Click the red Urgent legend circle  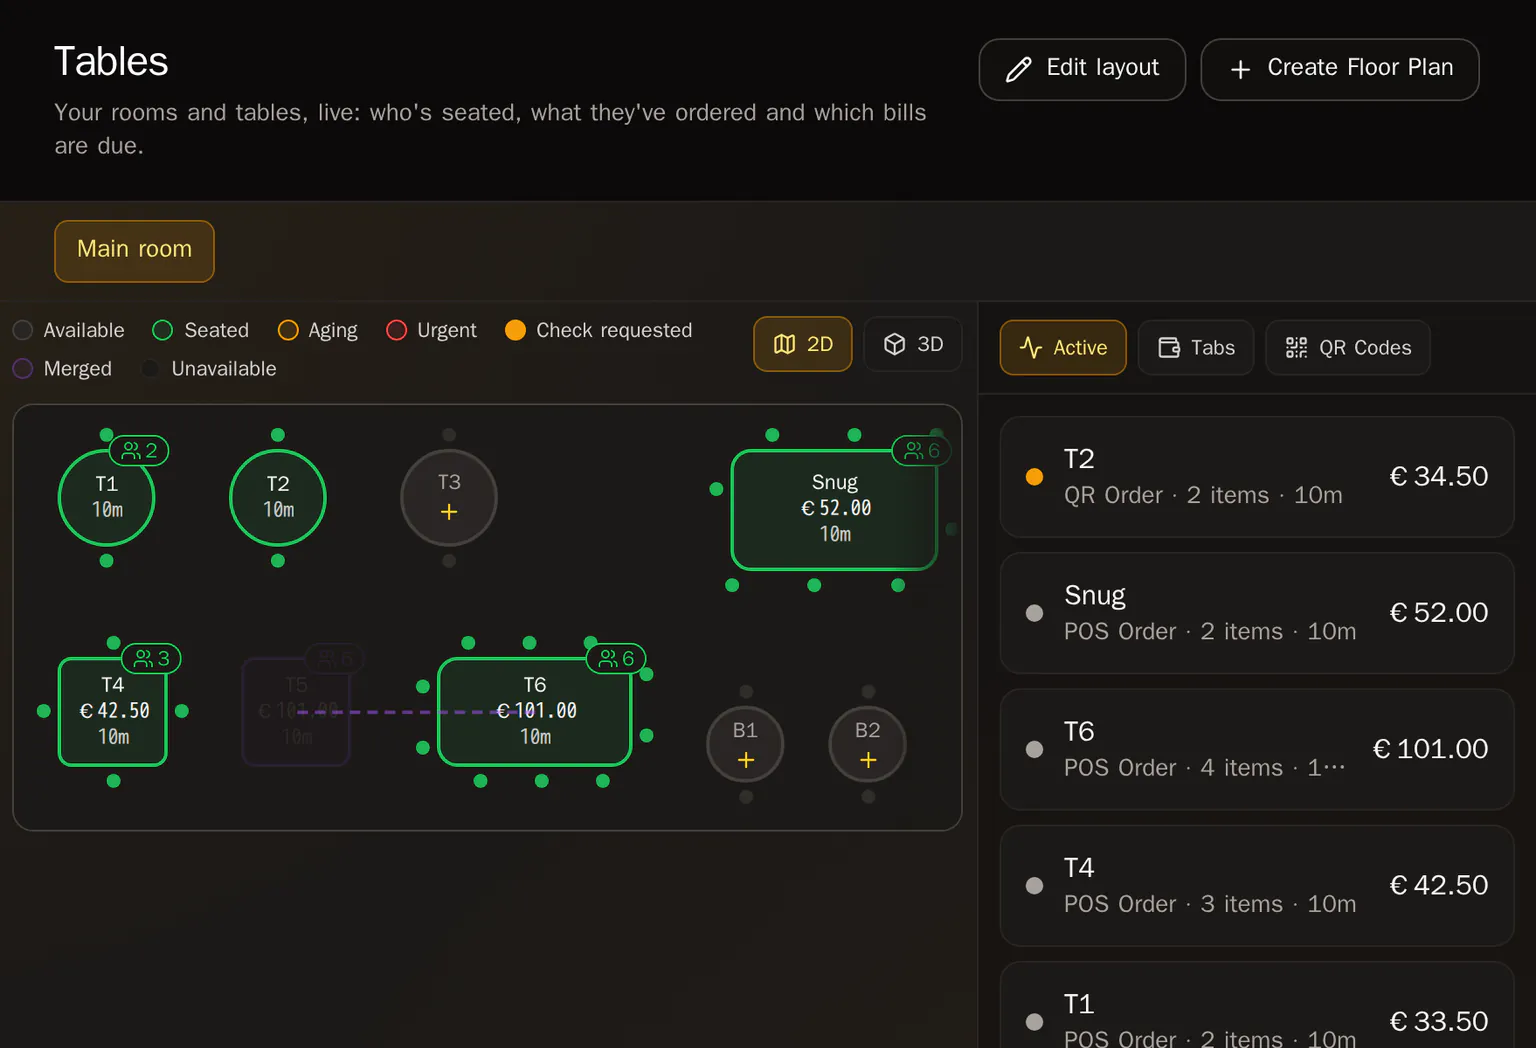pos(396,330)
